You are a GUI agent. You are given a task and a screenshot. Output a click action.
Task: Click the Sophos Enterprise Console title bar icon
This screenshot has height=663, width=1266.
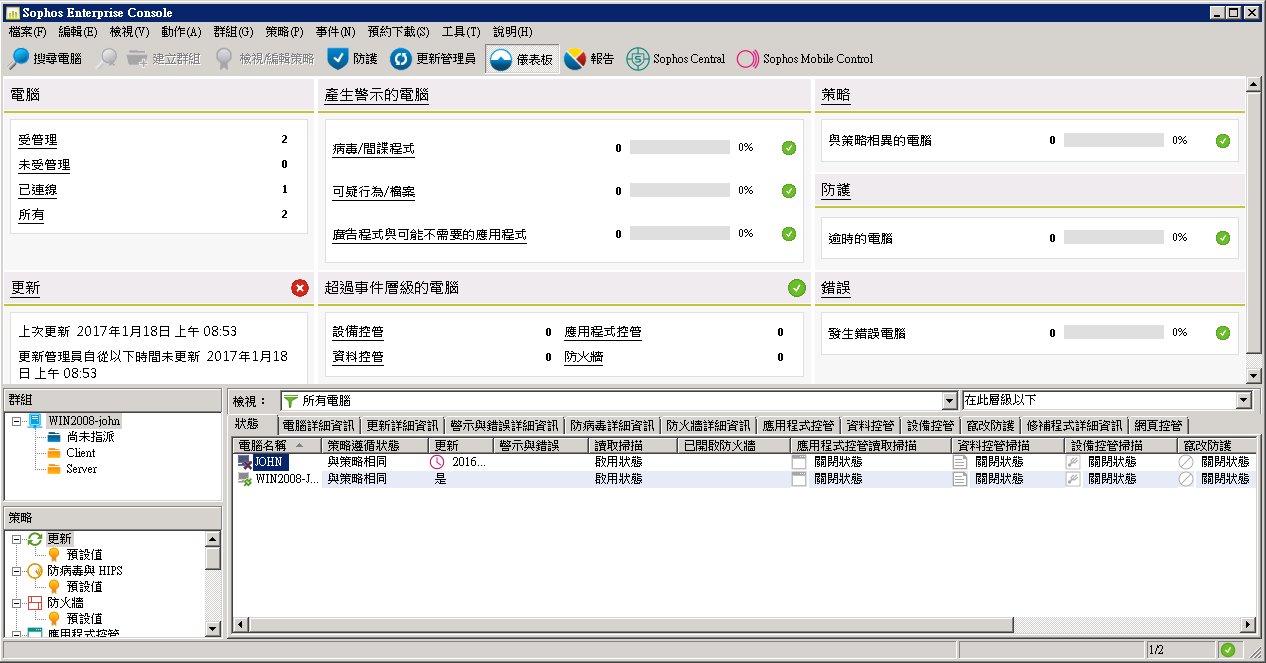12,12
